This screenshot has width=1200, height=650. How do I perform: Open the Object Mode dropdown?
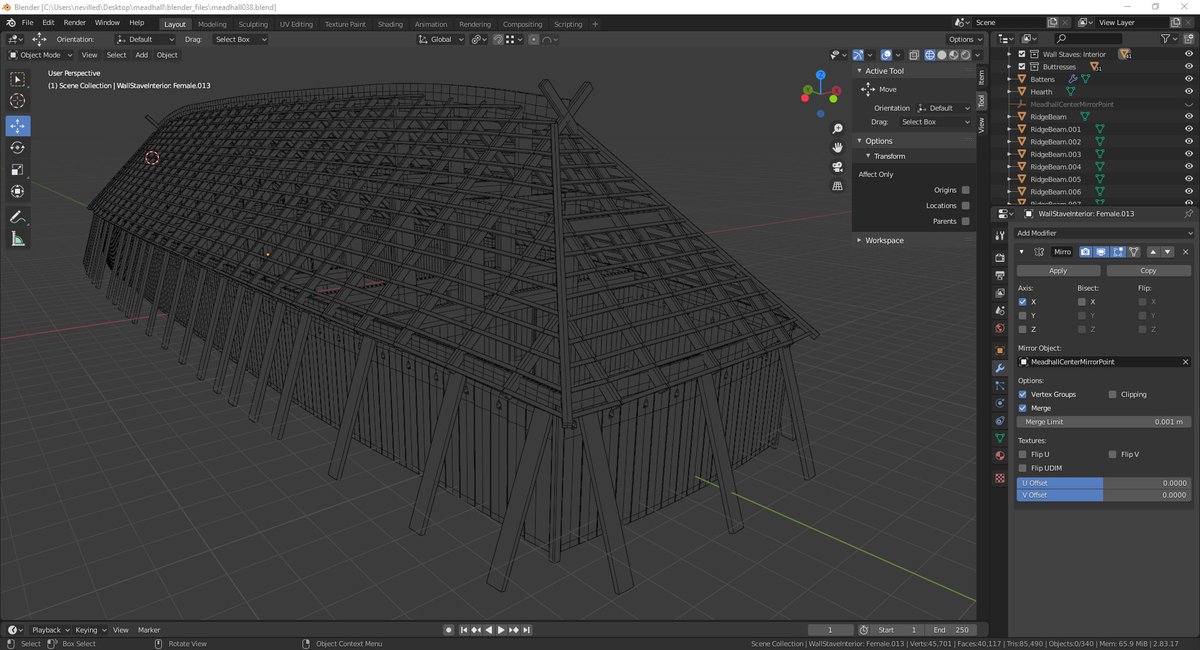40,55
